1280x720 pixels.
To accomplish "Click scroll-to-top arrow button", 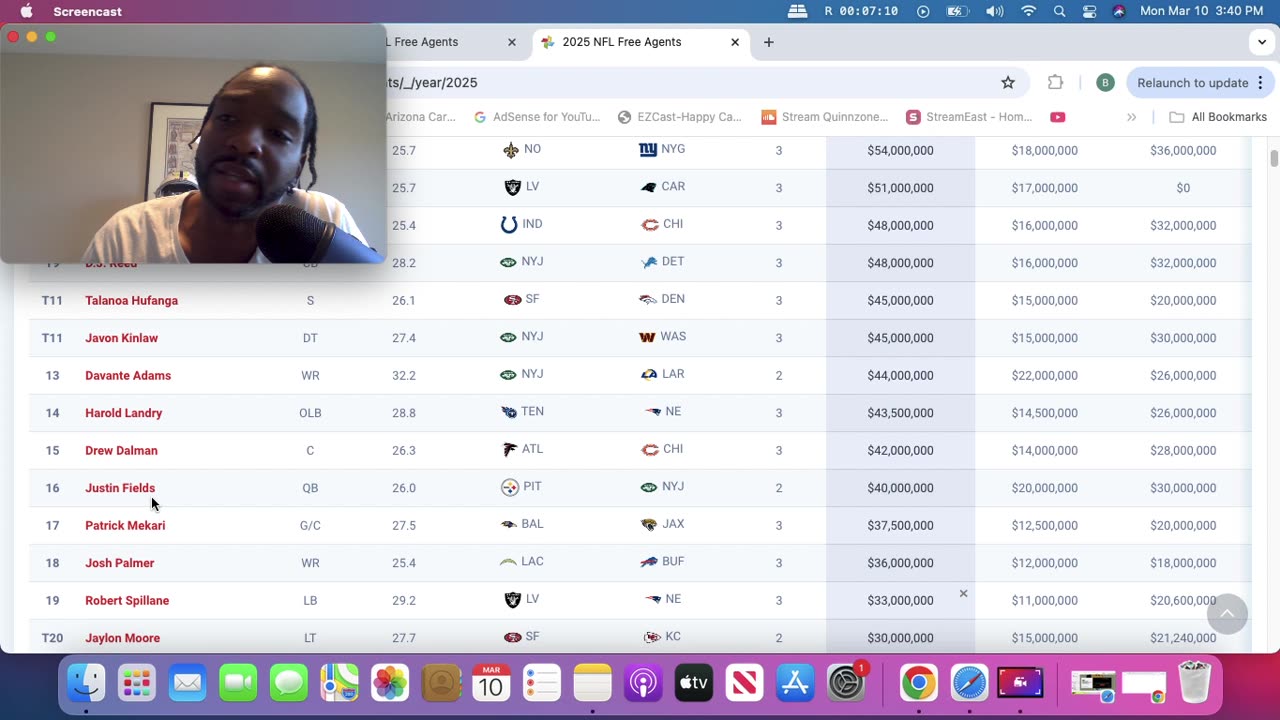I will 1227,613.
